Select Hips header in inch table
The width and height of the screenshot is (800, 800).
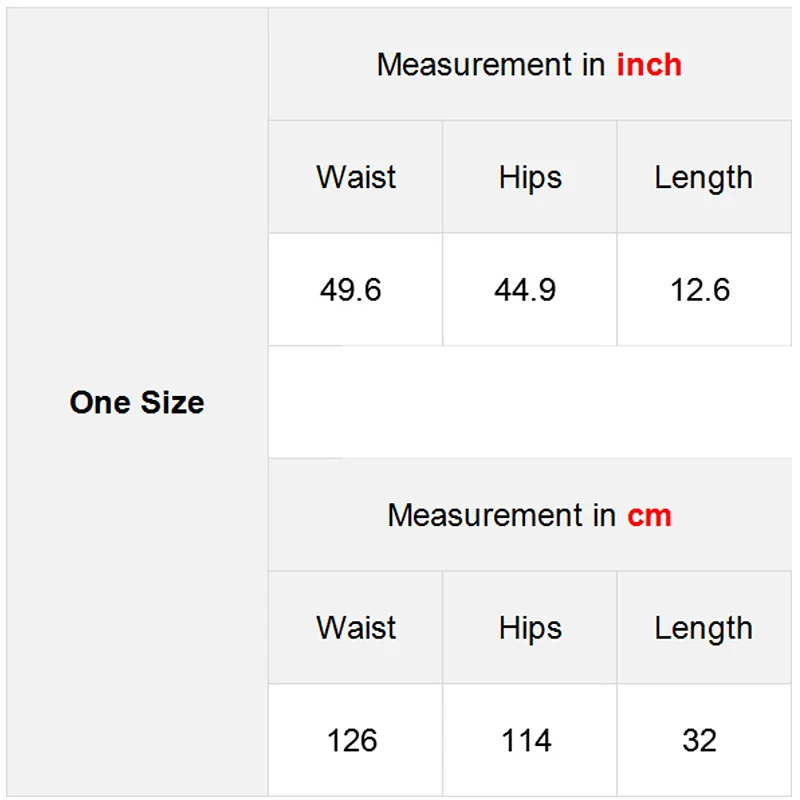[x=530, y=178]
